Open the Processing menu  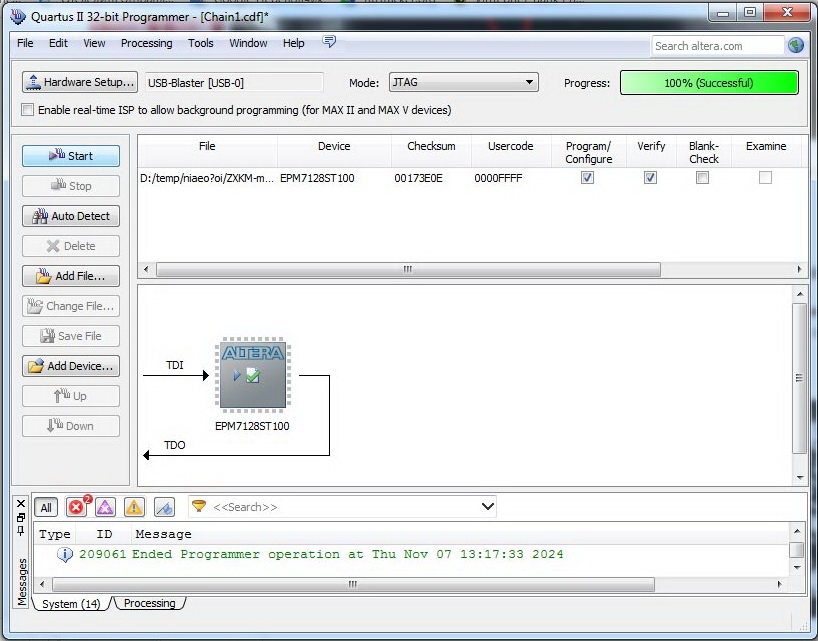coord(147,43)
